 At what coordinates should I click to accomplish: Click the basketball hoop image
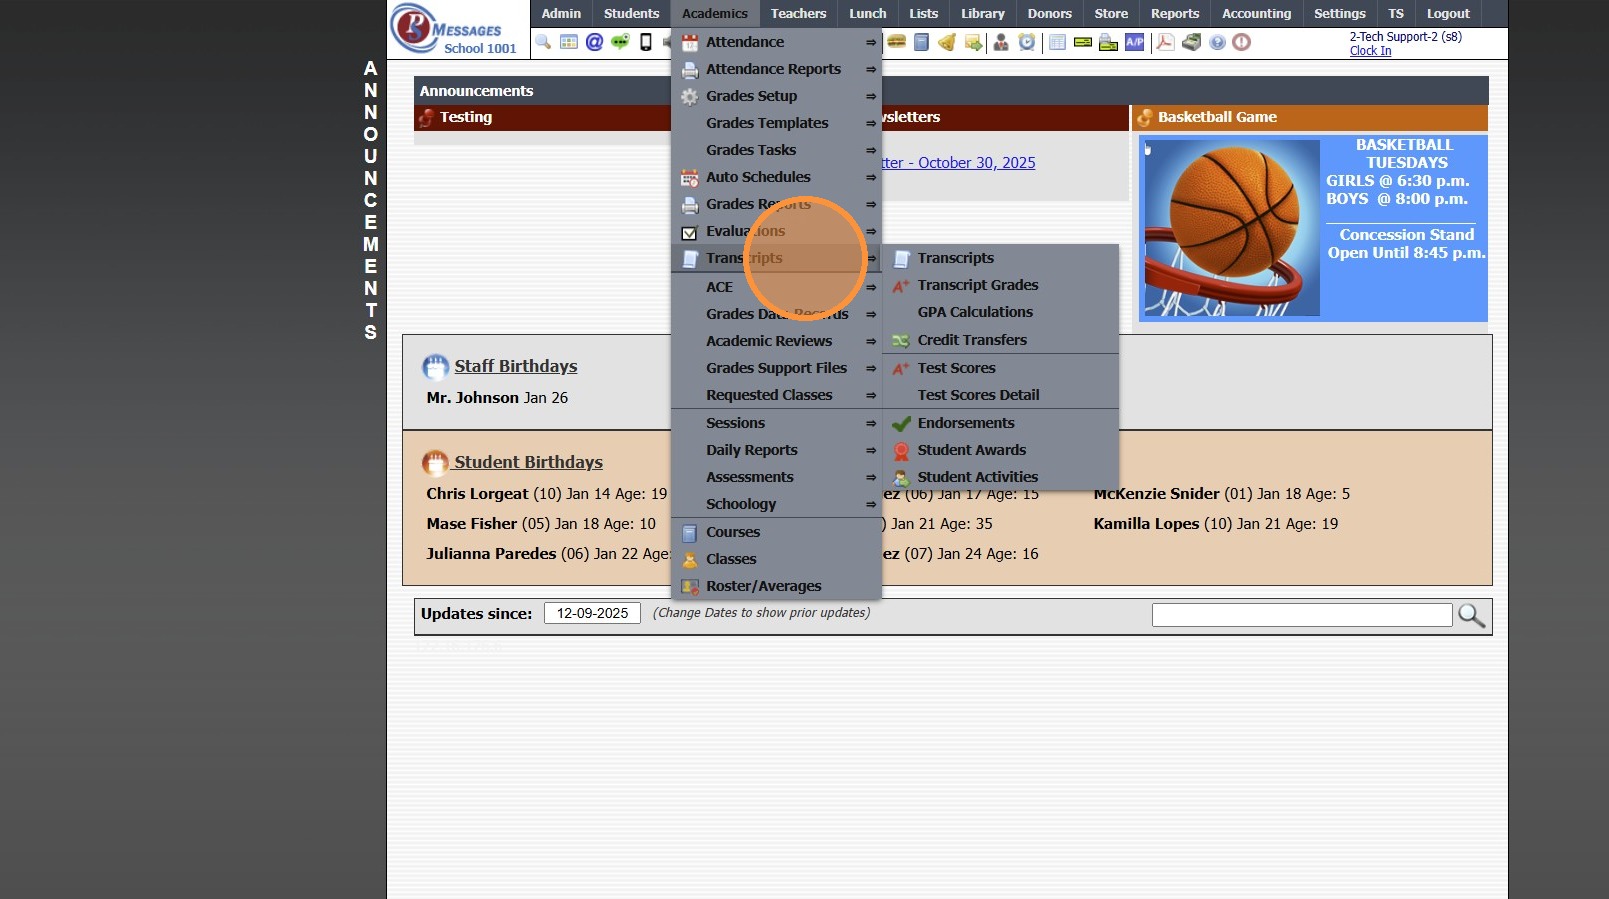pyautogui.click(x=1232, y=228)
